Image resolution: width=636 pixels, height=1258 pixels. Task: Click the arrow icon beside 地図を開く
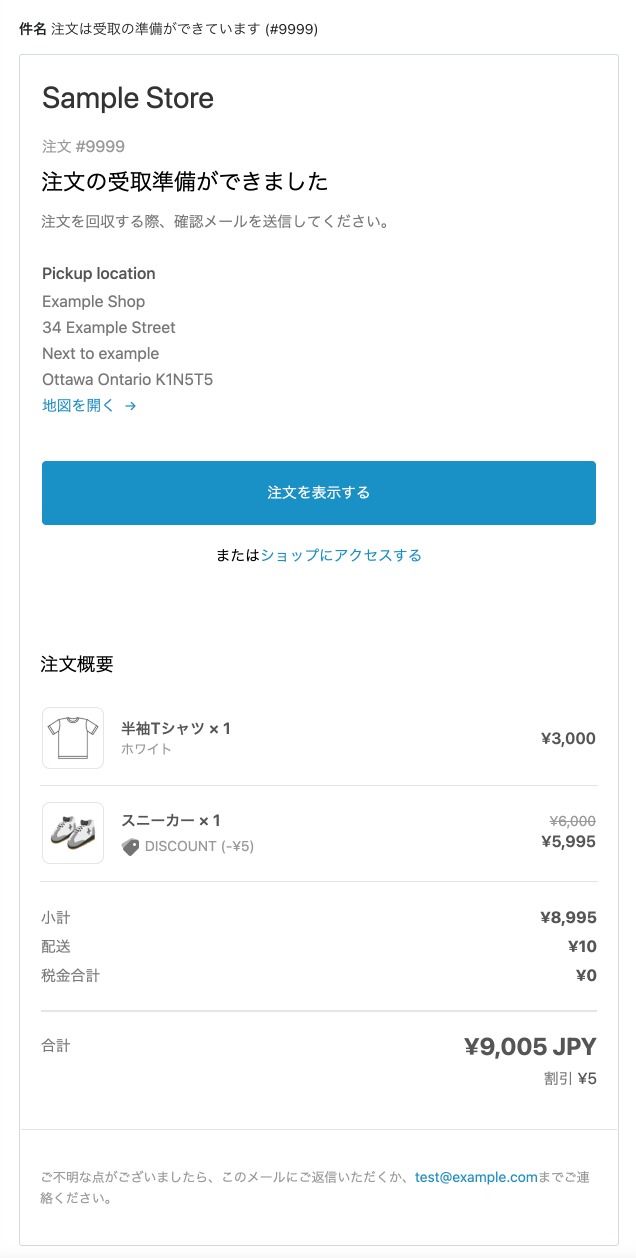[x=131, y=406]
